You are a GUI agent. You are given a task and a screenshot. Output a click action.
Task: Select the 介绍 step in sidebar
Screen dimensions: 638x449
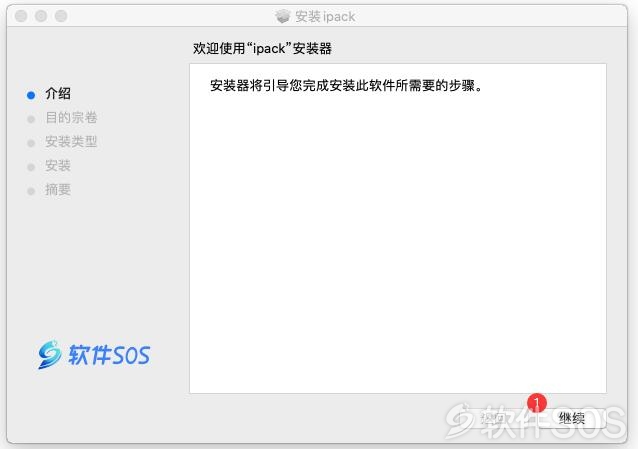58,93
